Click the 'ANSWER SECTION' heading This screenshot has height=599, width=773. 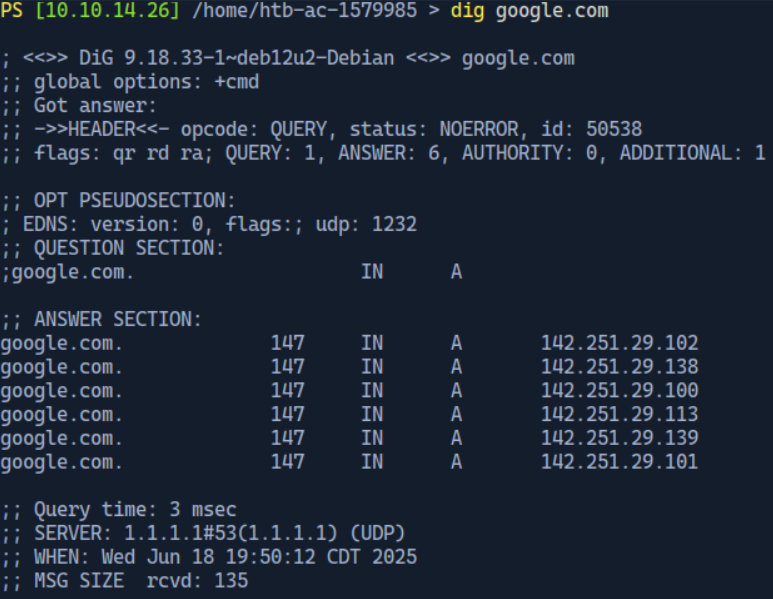[117, 320]
